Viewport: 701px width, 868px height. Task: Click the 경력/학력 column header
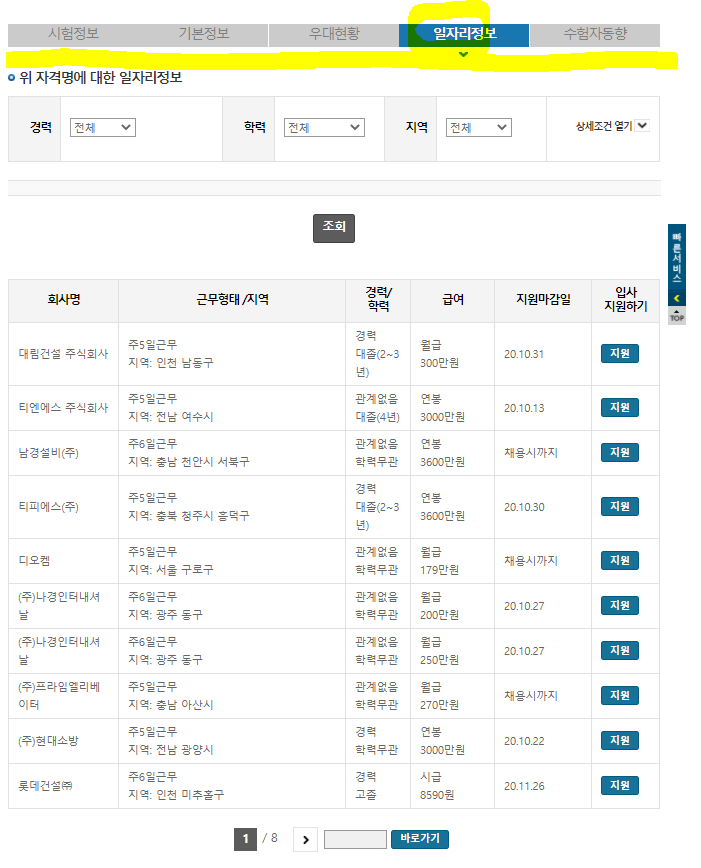pyautogui.click(x=378, y=299)
